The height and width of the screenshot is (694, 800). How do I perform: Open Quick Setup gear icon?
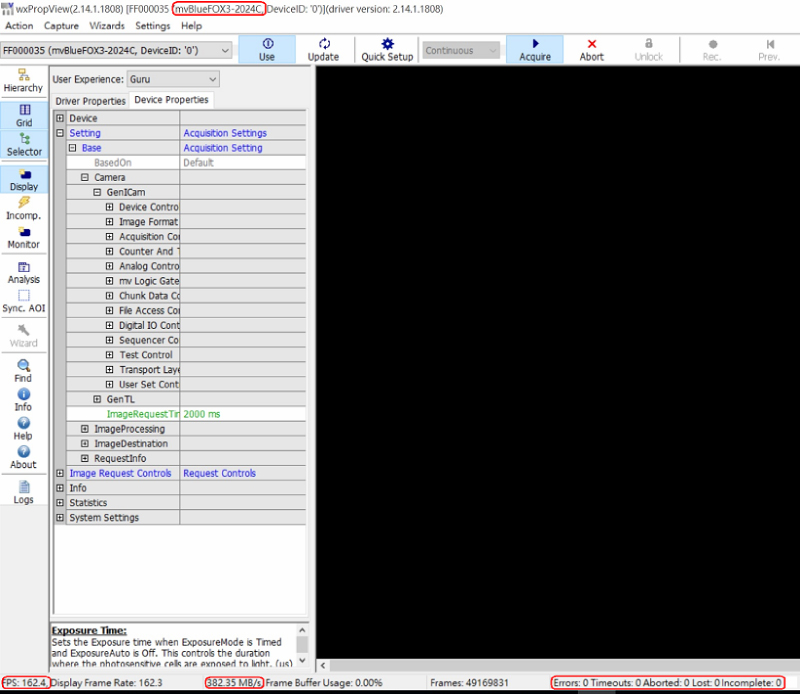[387, 44]
